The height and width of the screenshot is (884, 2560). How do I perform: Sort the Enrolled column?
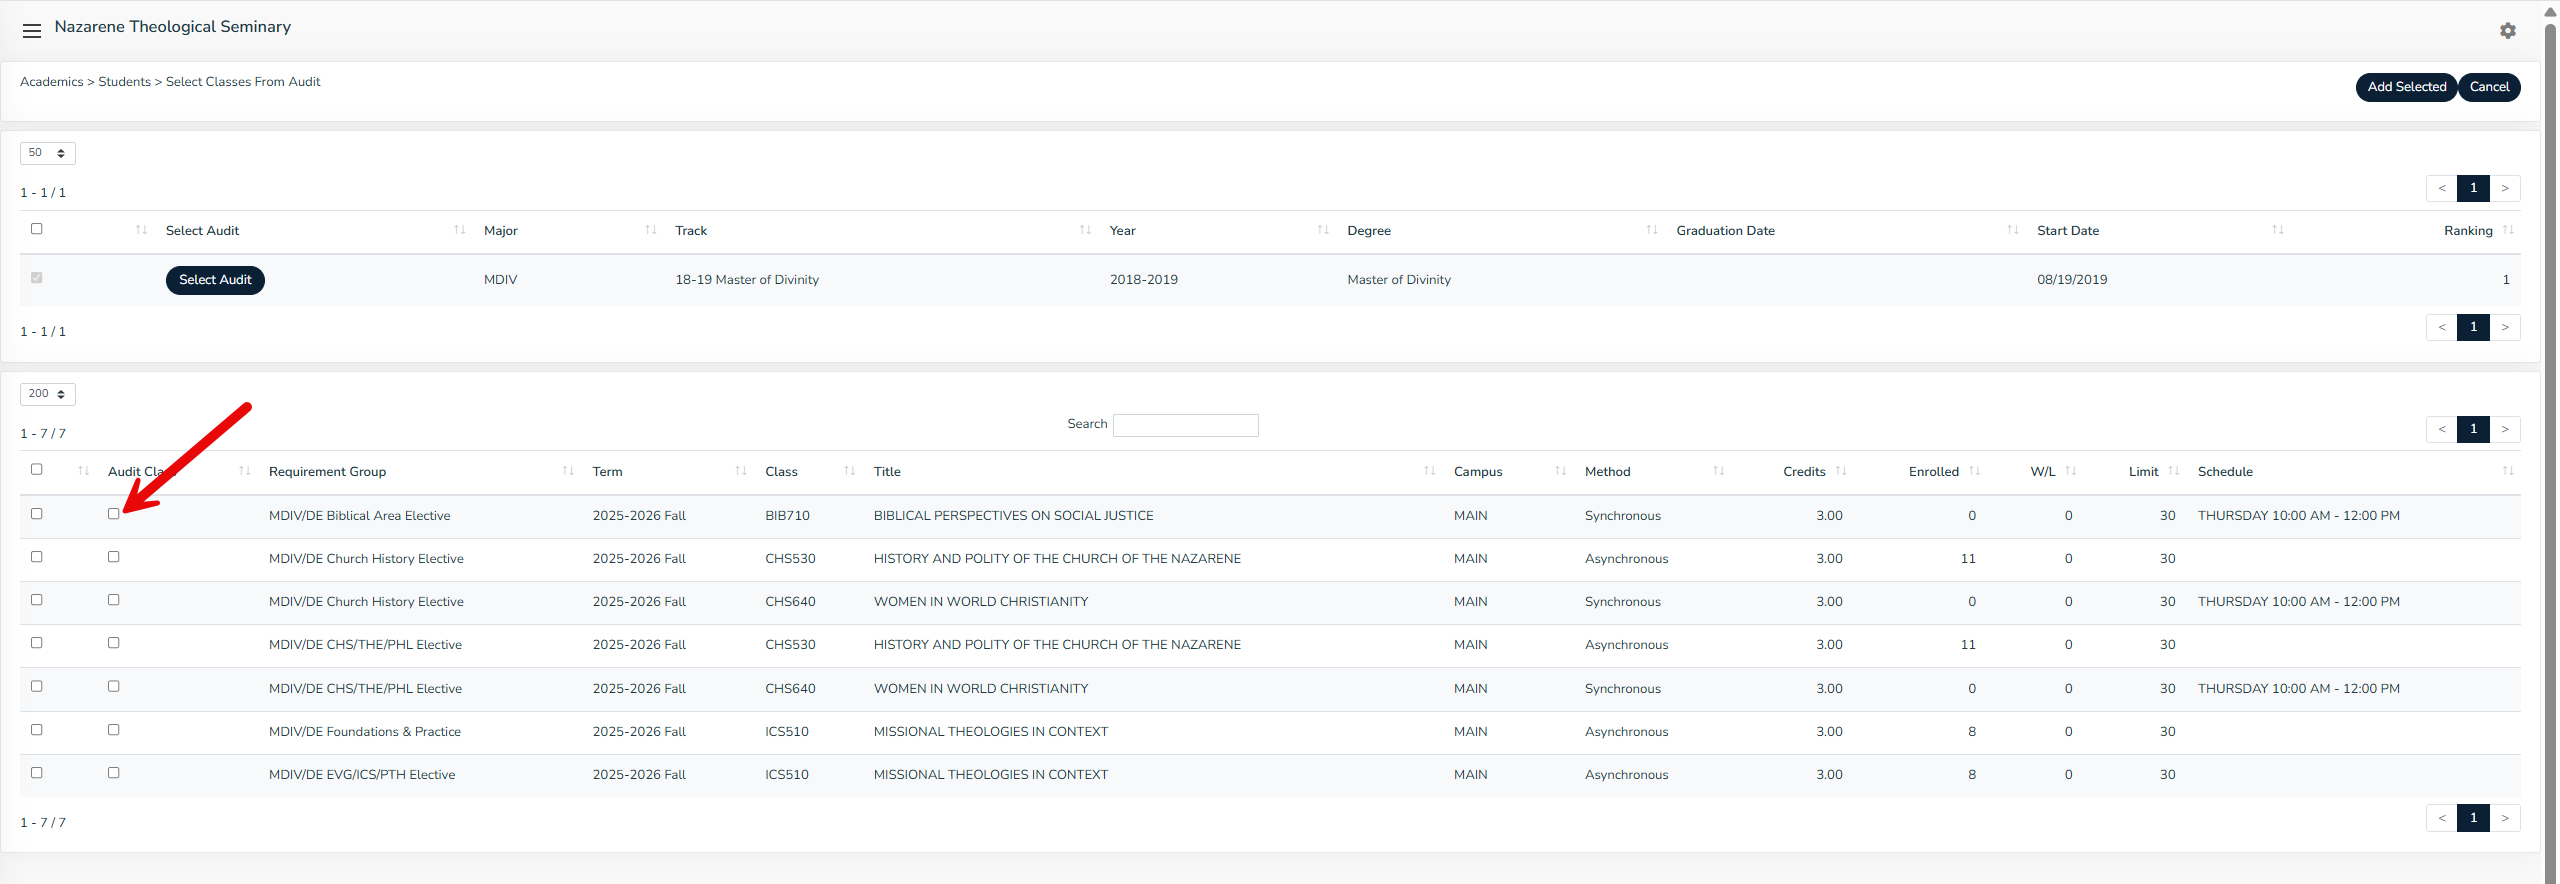click(x=1974, y=471)
